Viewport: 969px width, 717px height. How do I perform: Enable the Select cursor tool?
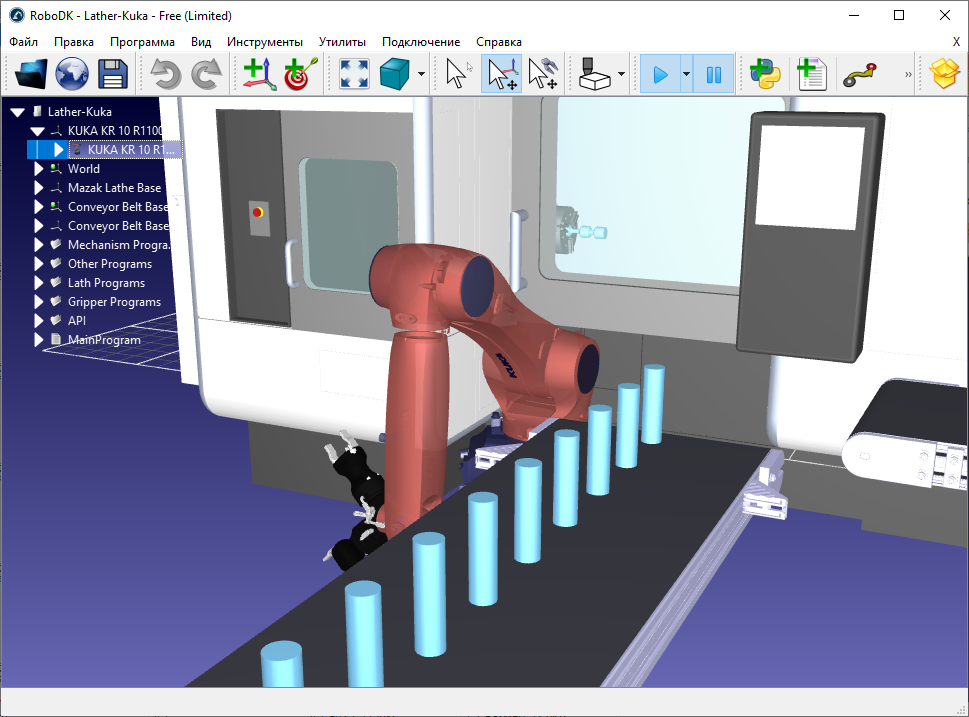[458, 74]
